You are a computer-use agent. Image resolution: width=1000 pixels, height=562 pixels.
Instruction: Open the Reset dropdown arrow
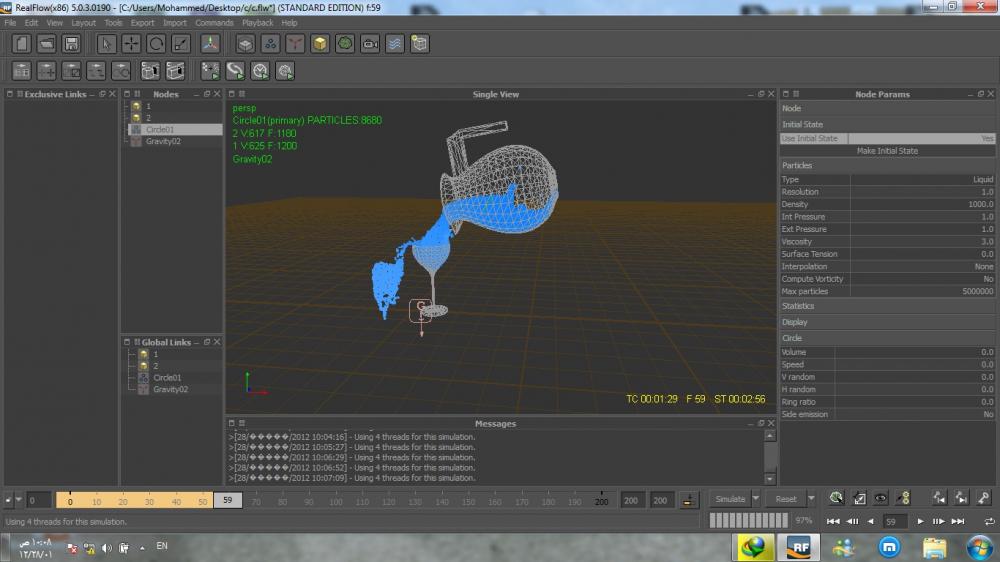tap(811, 499)
